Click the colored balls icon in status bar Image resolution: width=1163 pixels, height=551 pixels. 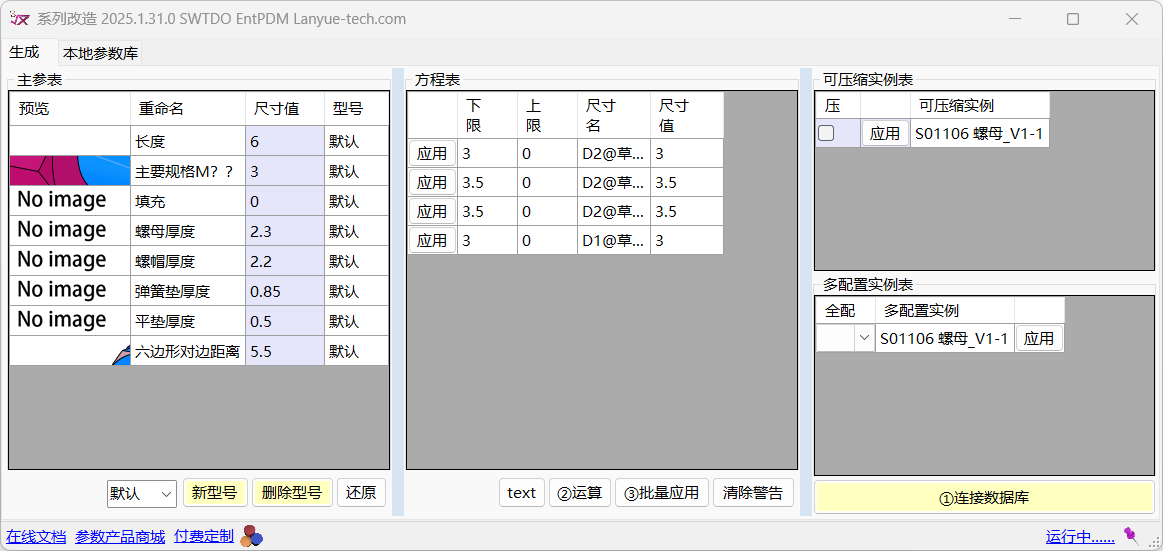click(x=252, y=537)
